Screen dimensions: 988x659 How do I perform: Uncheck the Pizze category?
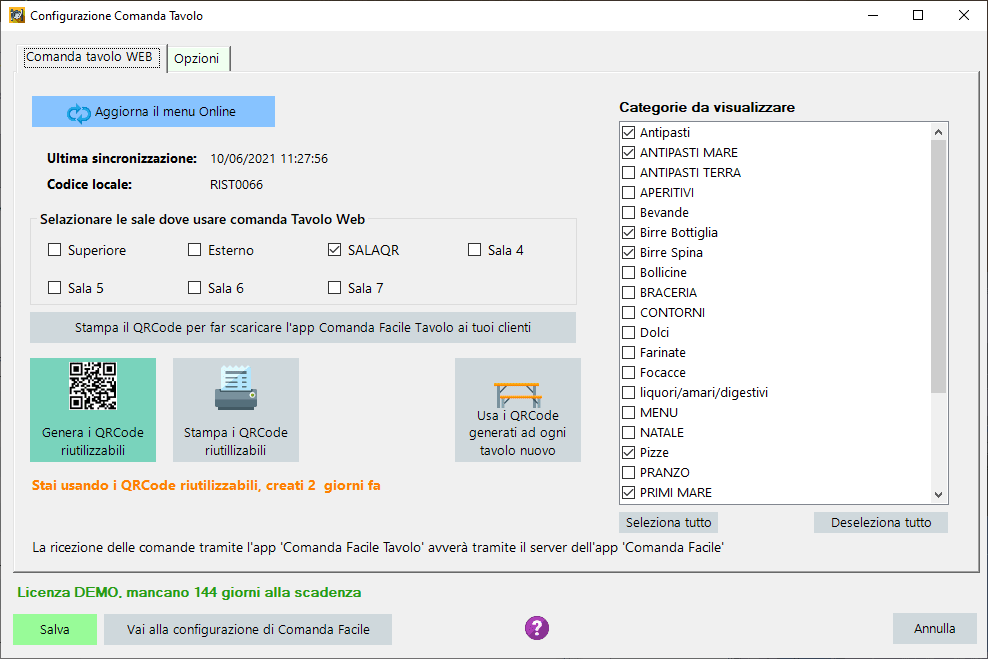(628, 452)
